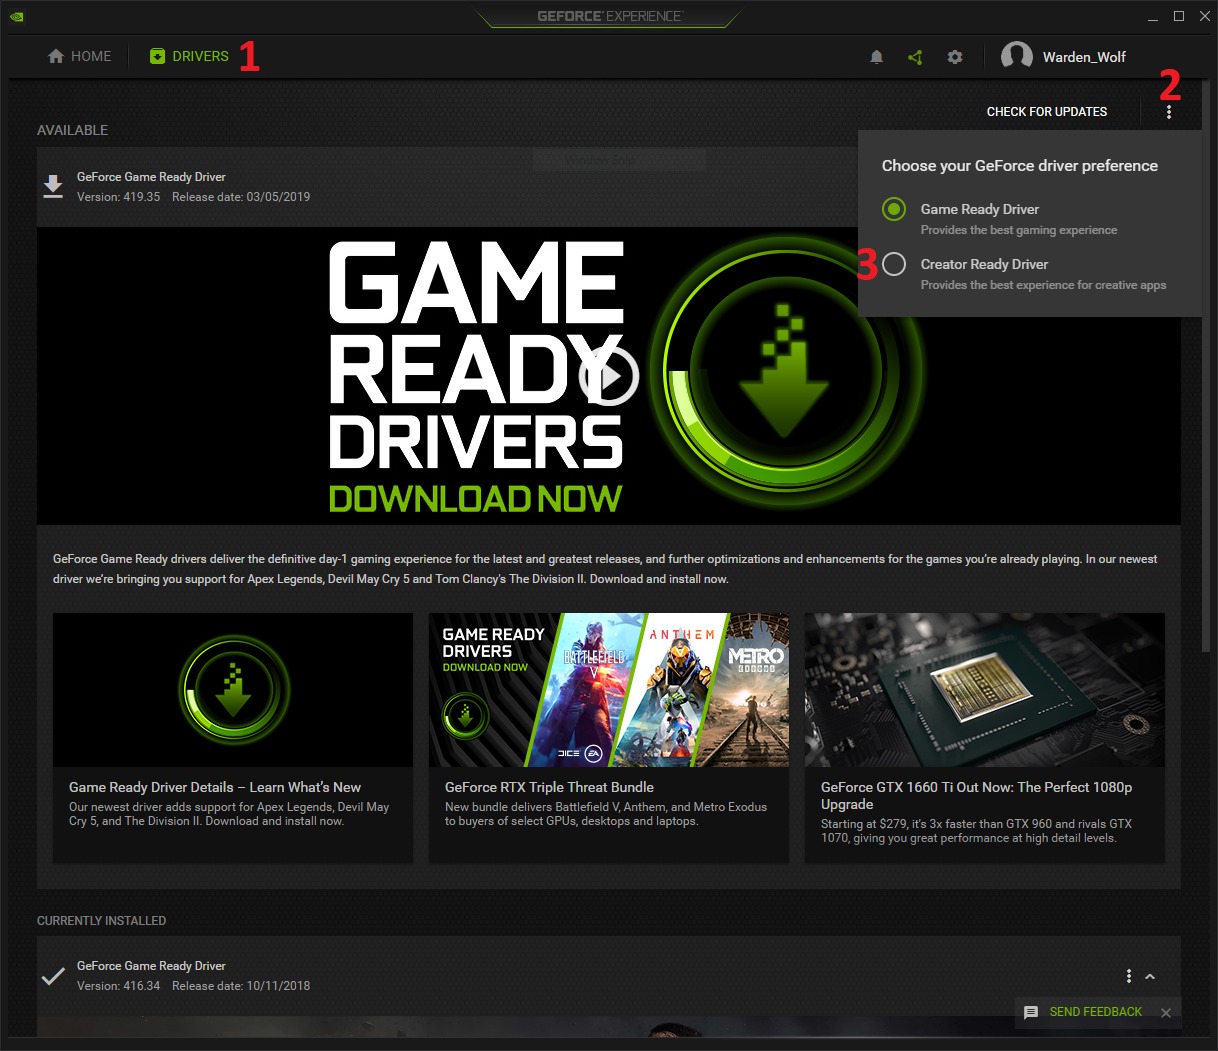Click the Warden_Wolf profile avatar

tap(1016, 56)
